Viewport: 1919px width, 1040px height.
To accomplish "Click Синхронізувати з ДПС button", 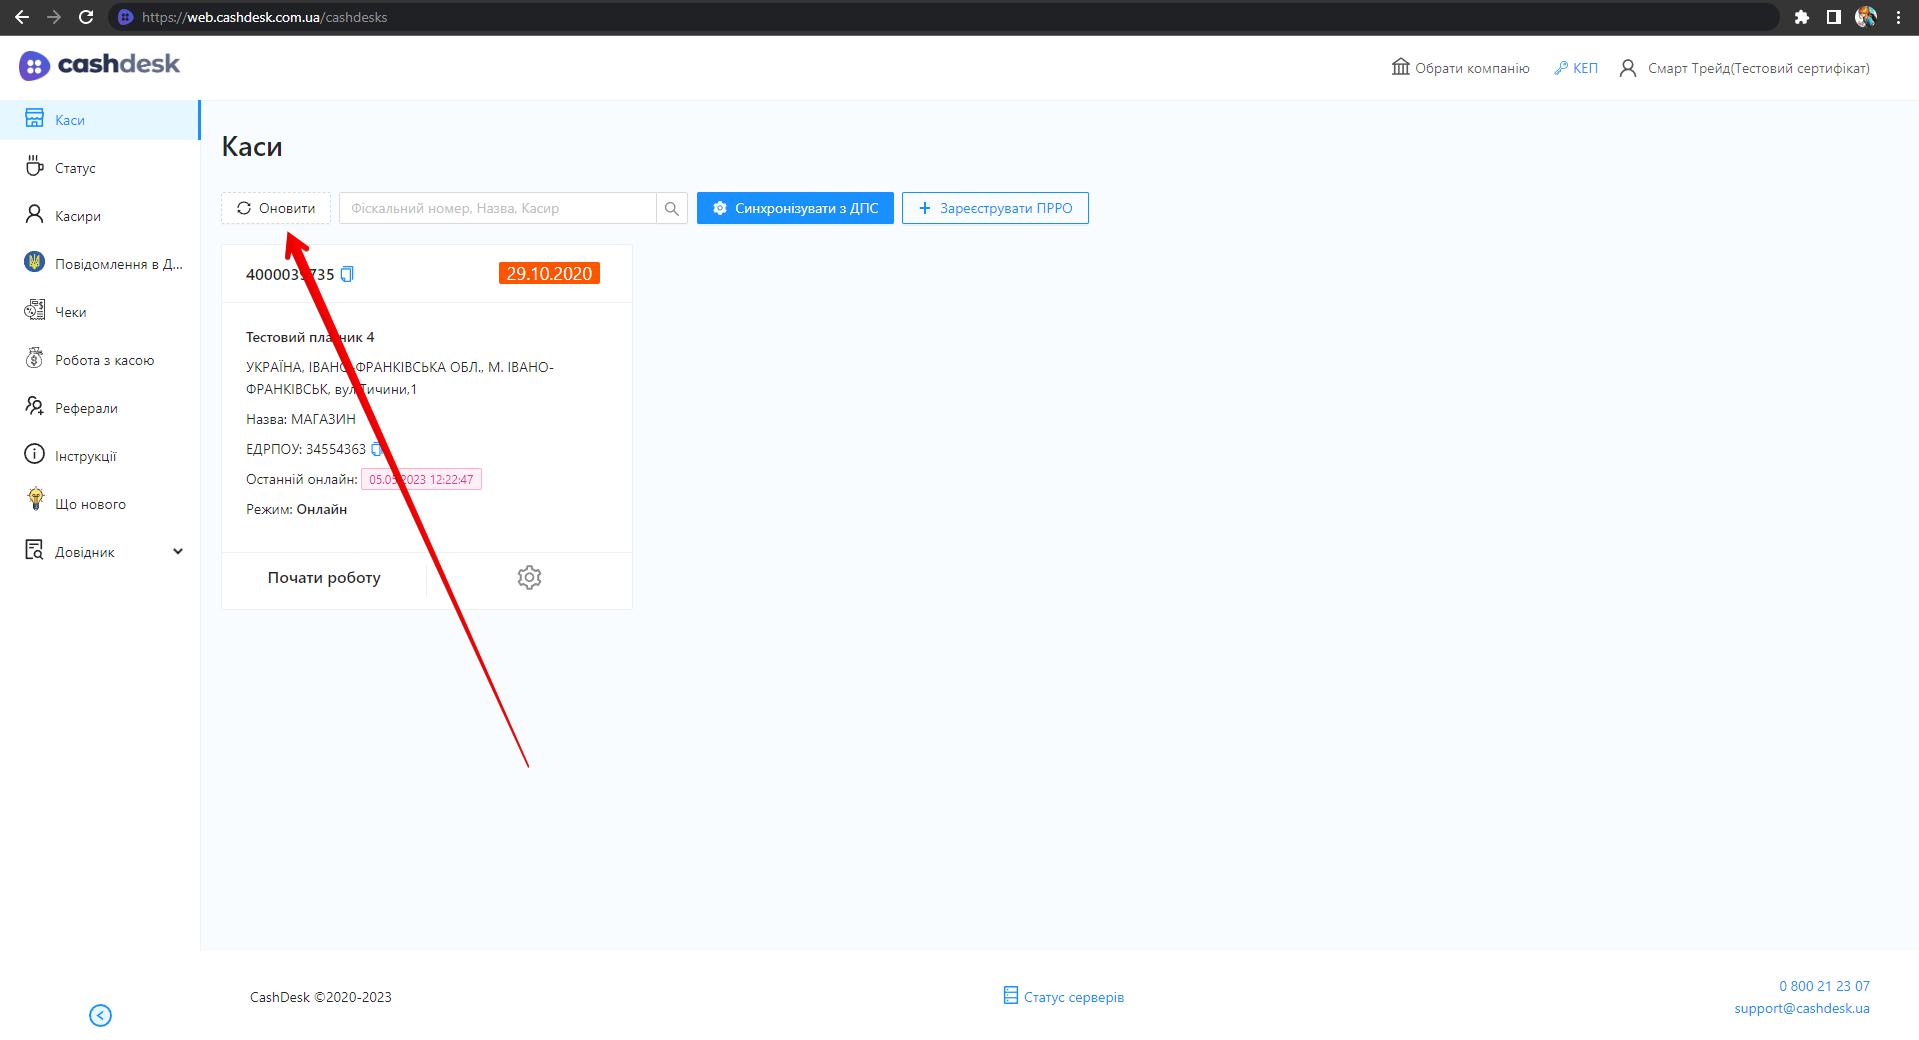I will tap(795, 209).
